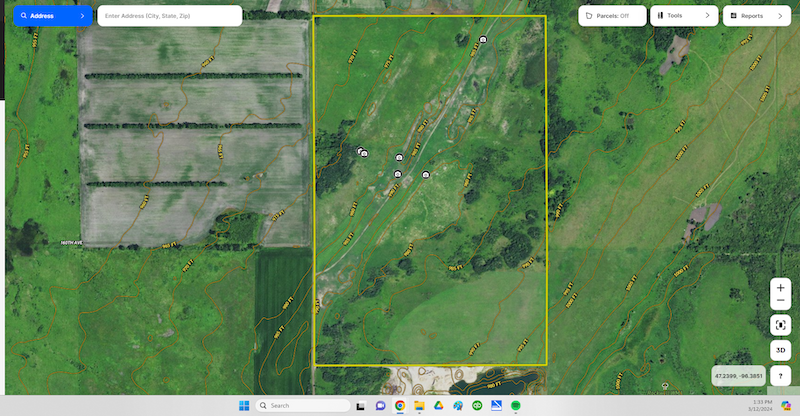This screenshot has height=416, width=800.
Task: Open the Address search type dropdown
Action: [x=52, y=16]
